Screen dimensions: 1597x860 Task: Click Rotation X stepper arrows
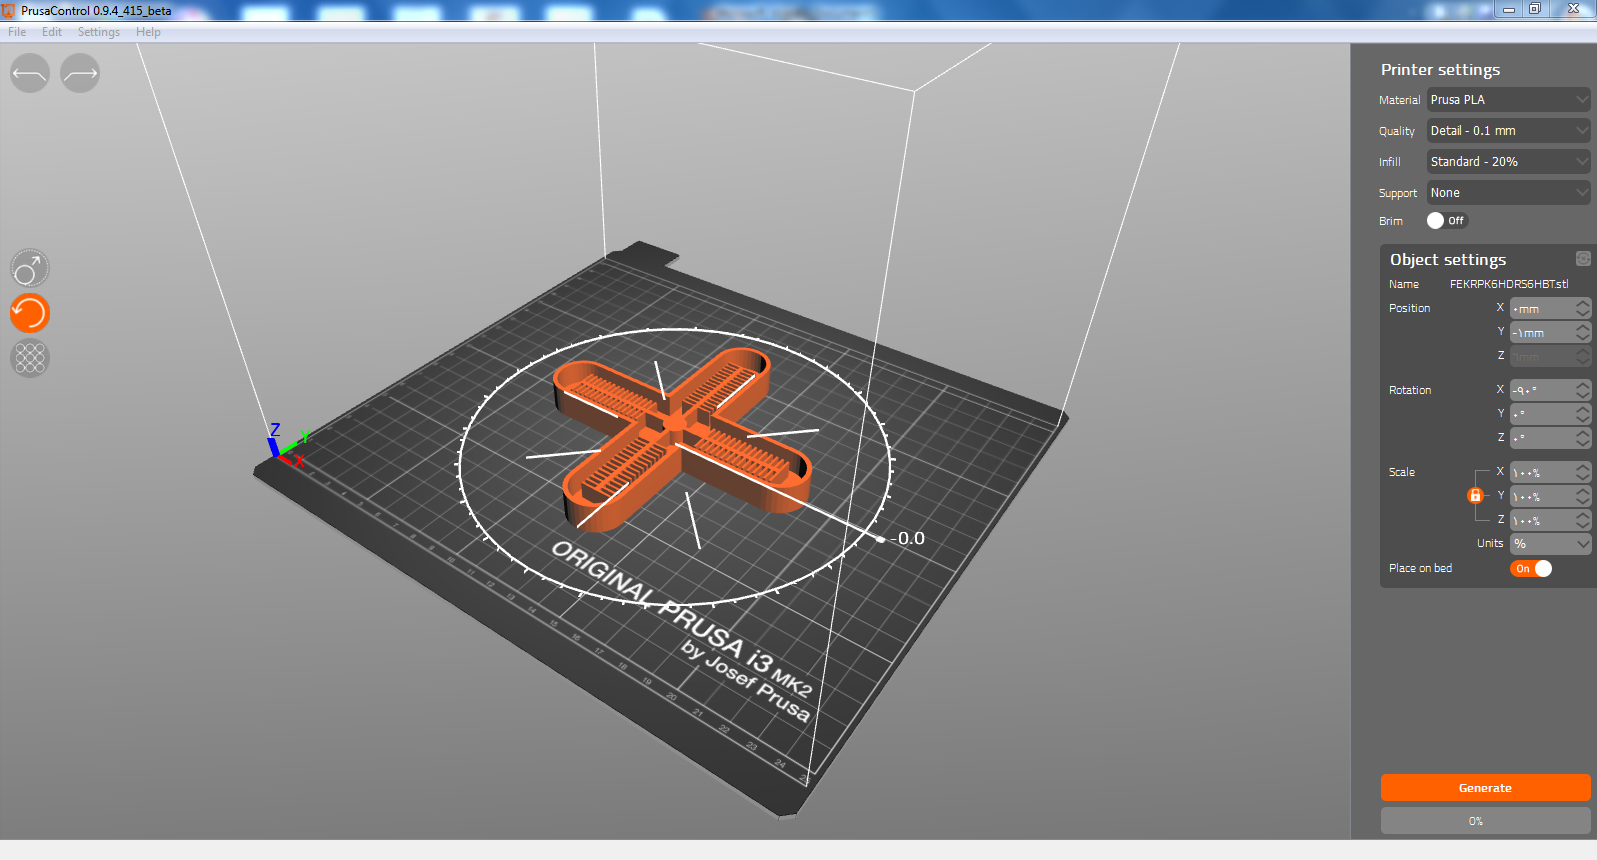coord(1583,390)
